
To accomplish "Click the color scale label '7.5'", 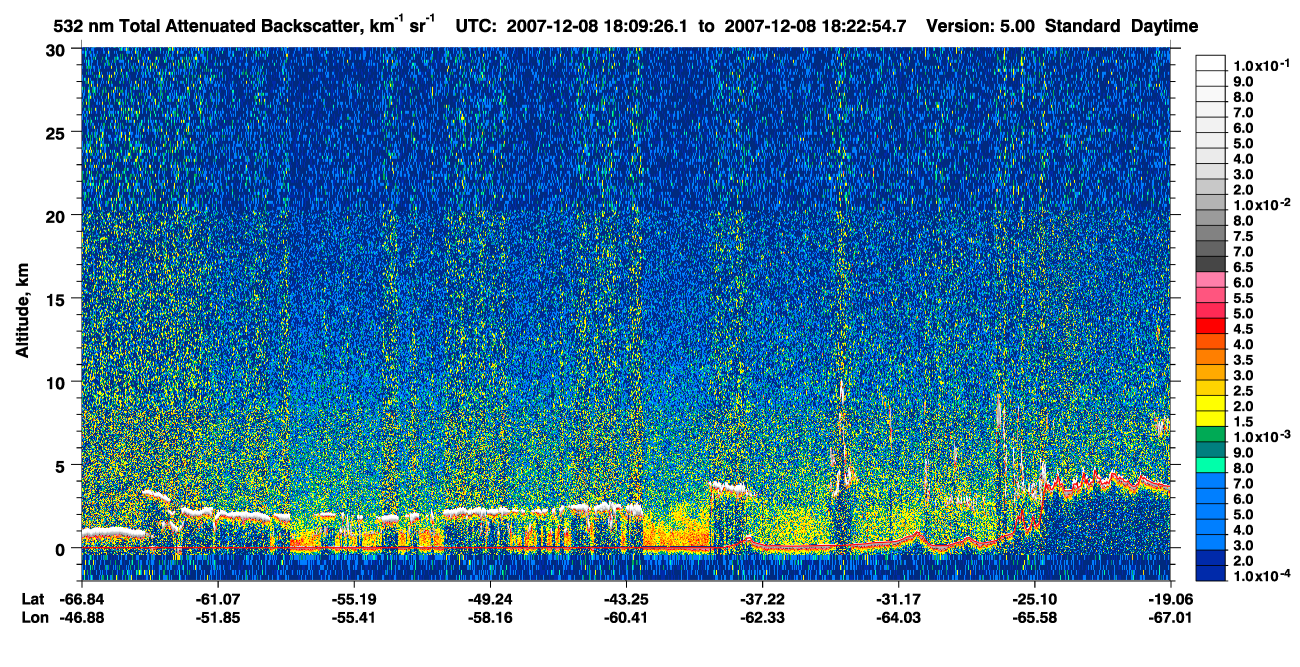I will point(1243,236).
